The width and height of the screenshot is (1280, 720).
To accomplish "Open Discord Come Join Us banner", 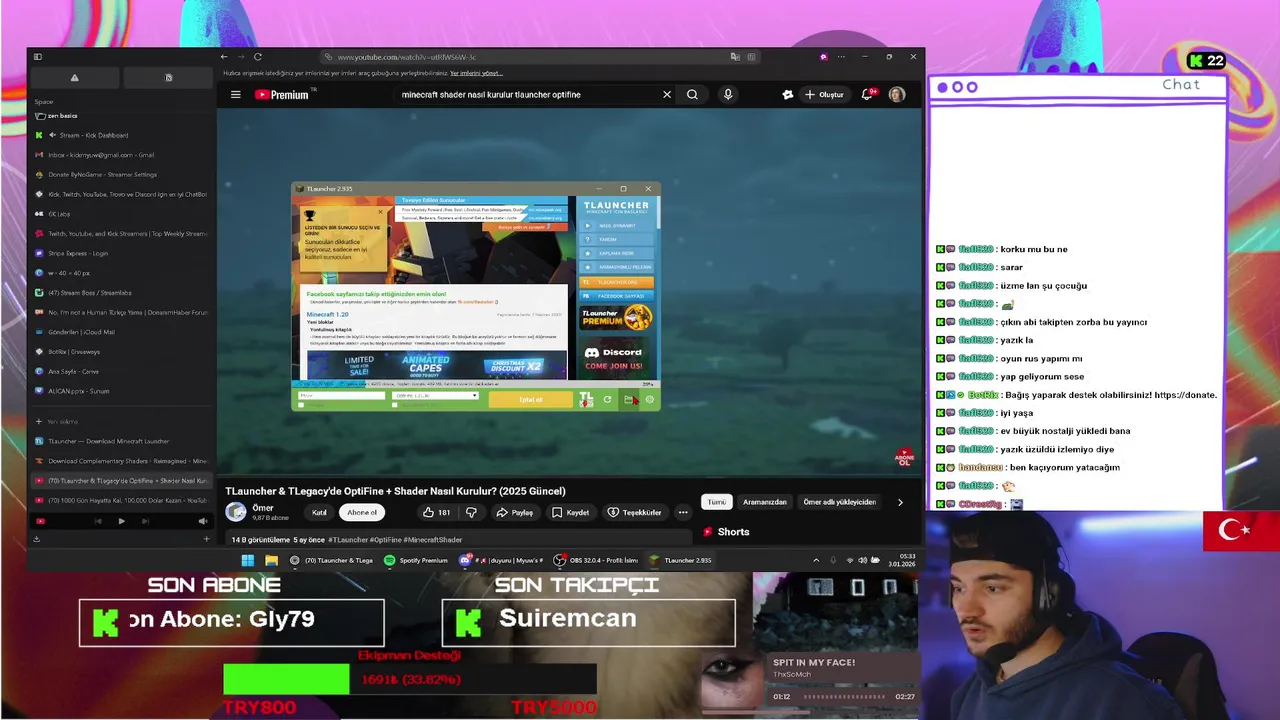I will point(616,356).
